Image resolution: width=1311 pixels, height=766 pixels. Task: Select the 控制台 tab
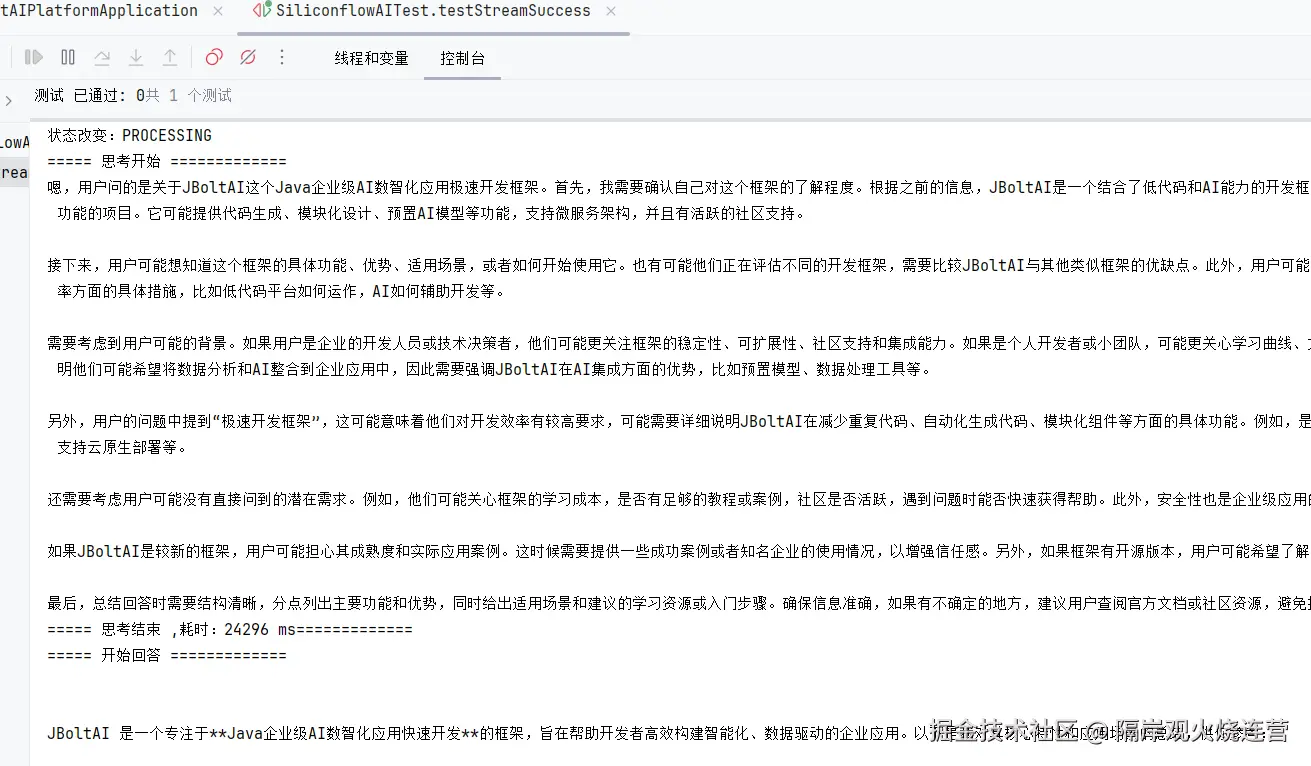(x=463, y=58)
